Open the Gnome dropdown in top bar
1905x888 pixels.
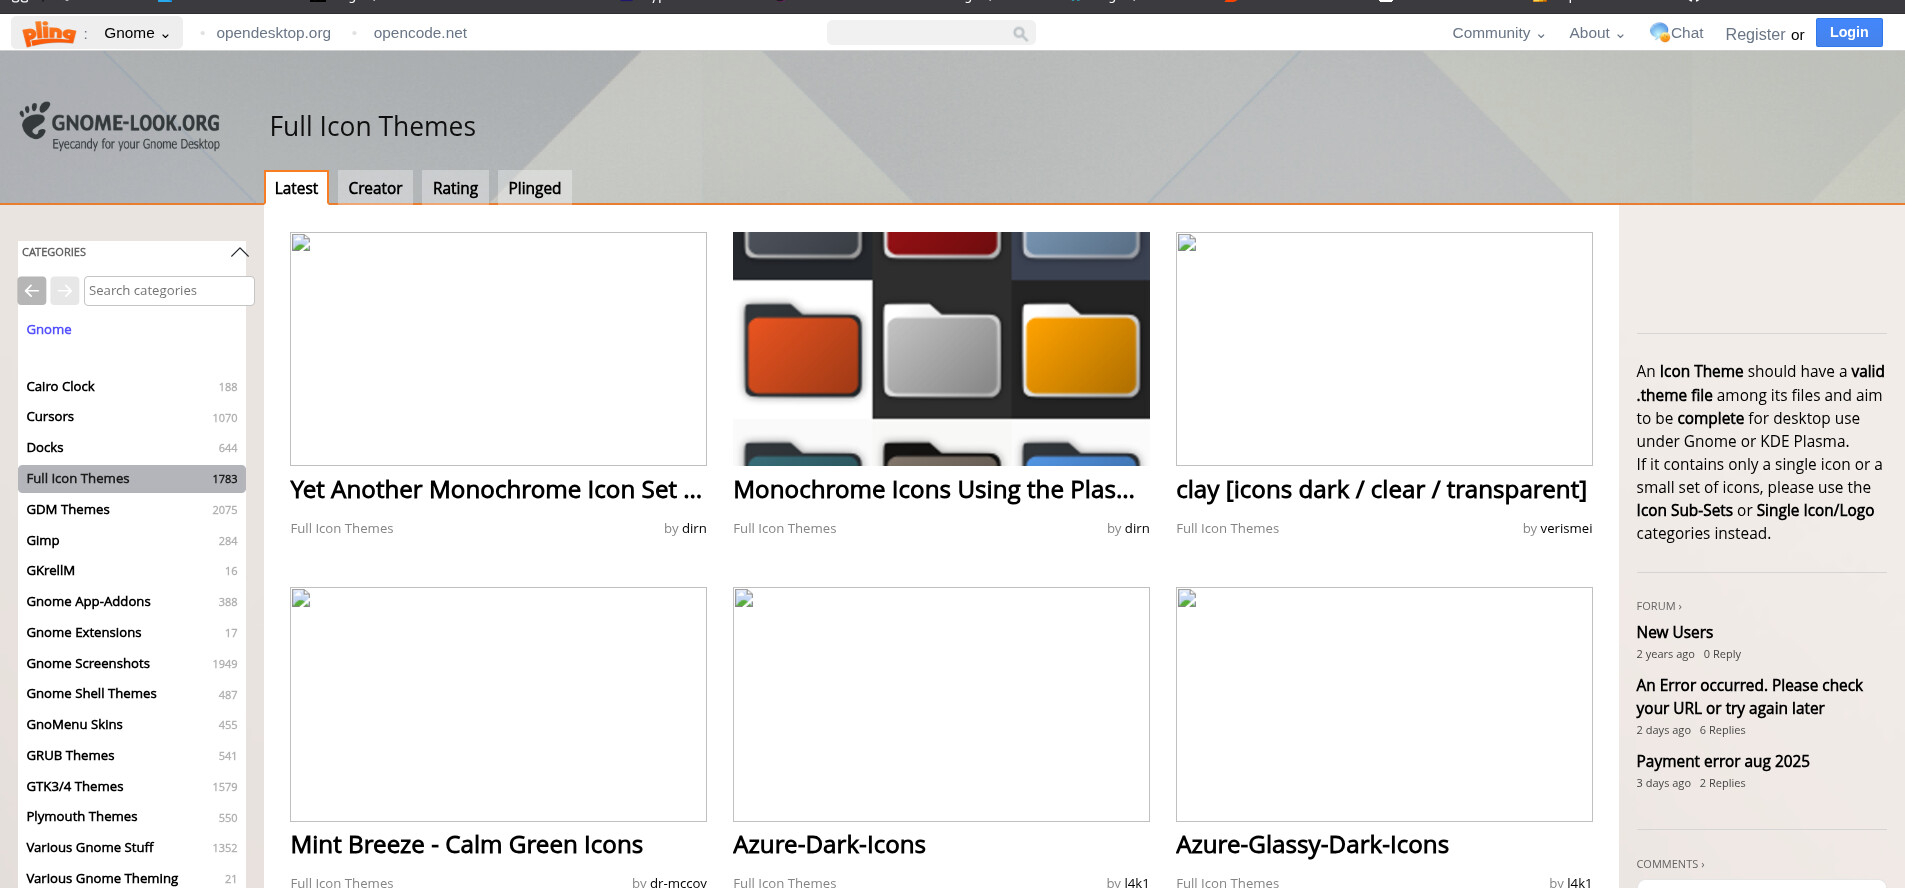pyautogui.click(x=137, y=33)
